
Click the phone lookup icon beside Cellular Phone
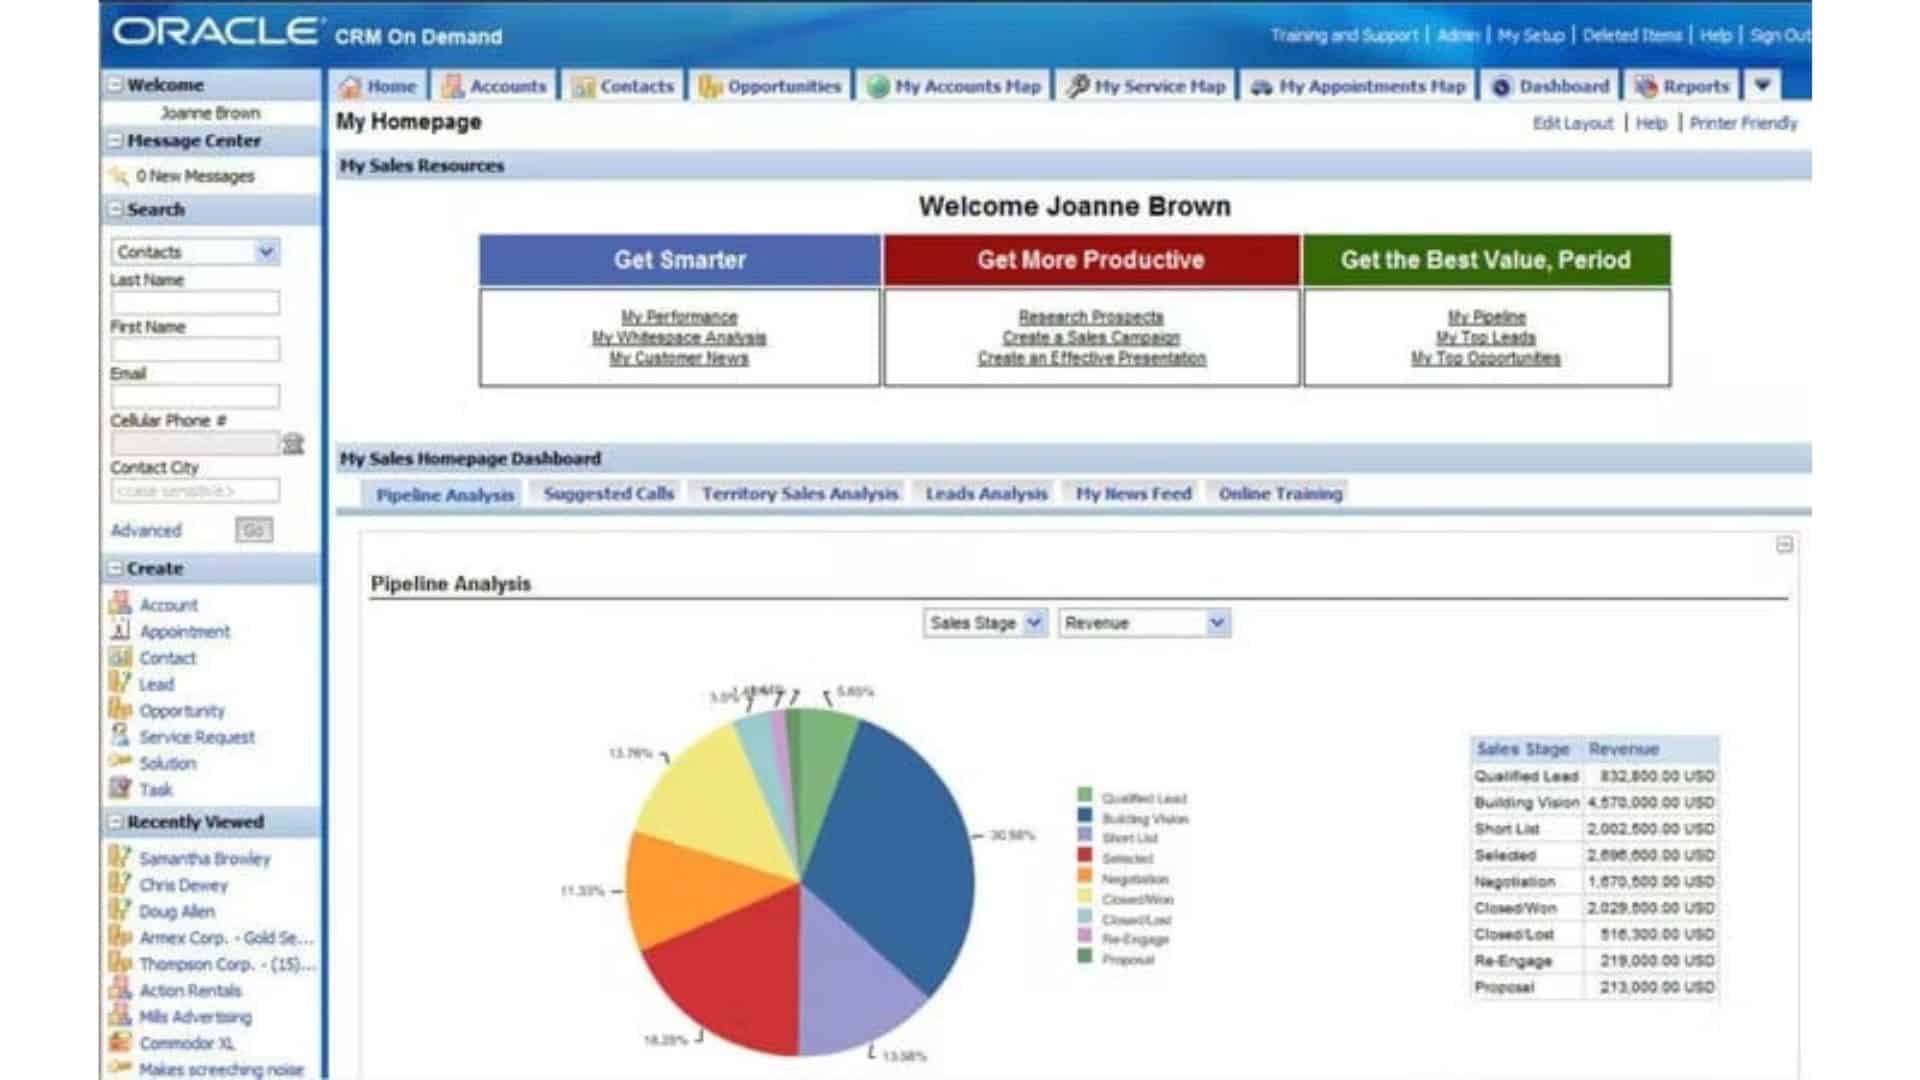[293, 443]
